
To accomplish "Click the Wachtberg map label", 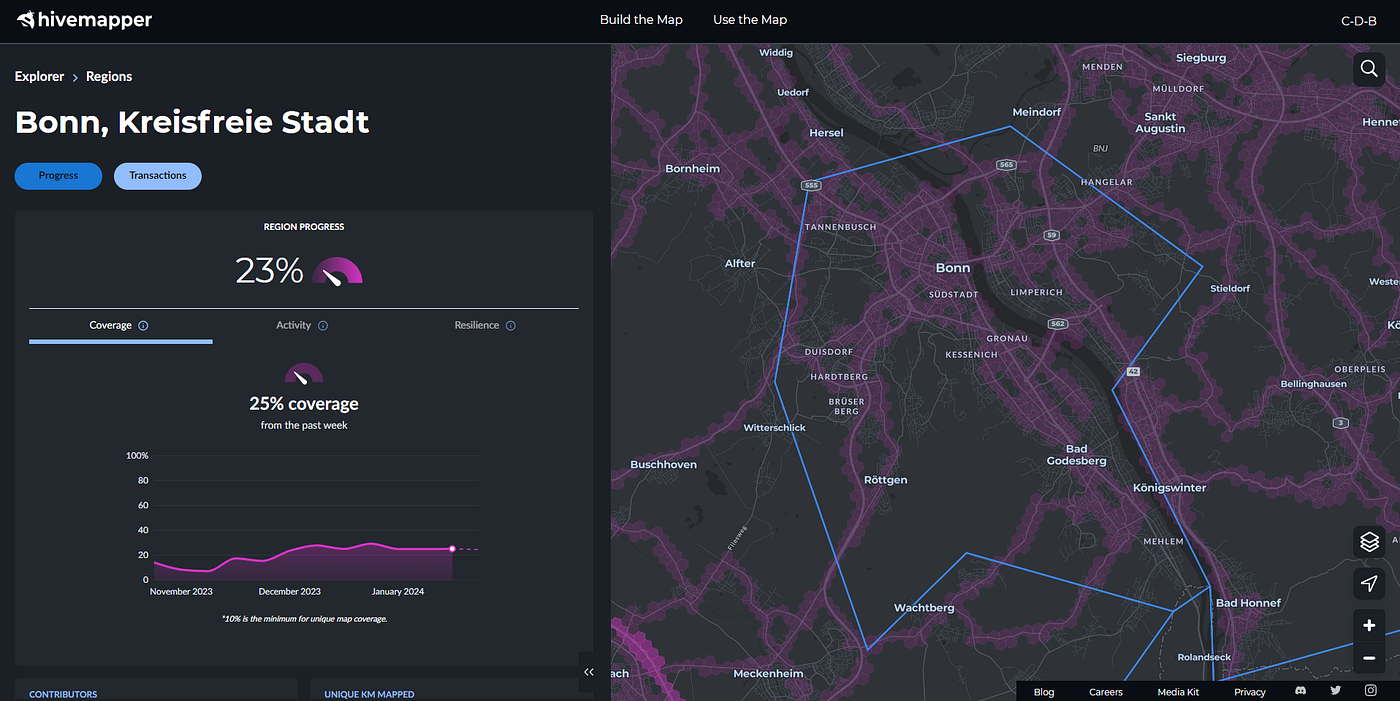I will click(924, 608).
